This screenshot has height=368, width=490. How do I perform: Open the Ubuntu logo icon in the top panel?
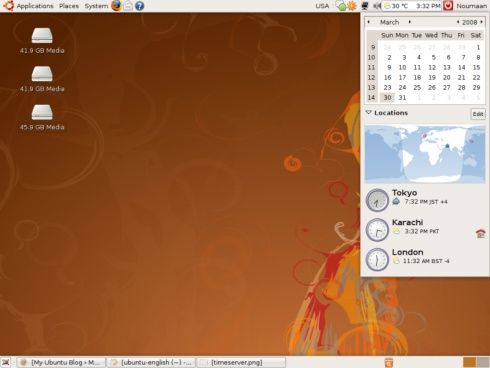(x=8, y=6)
